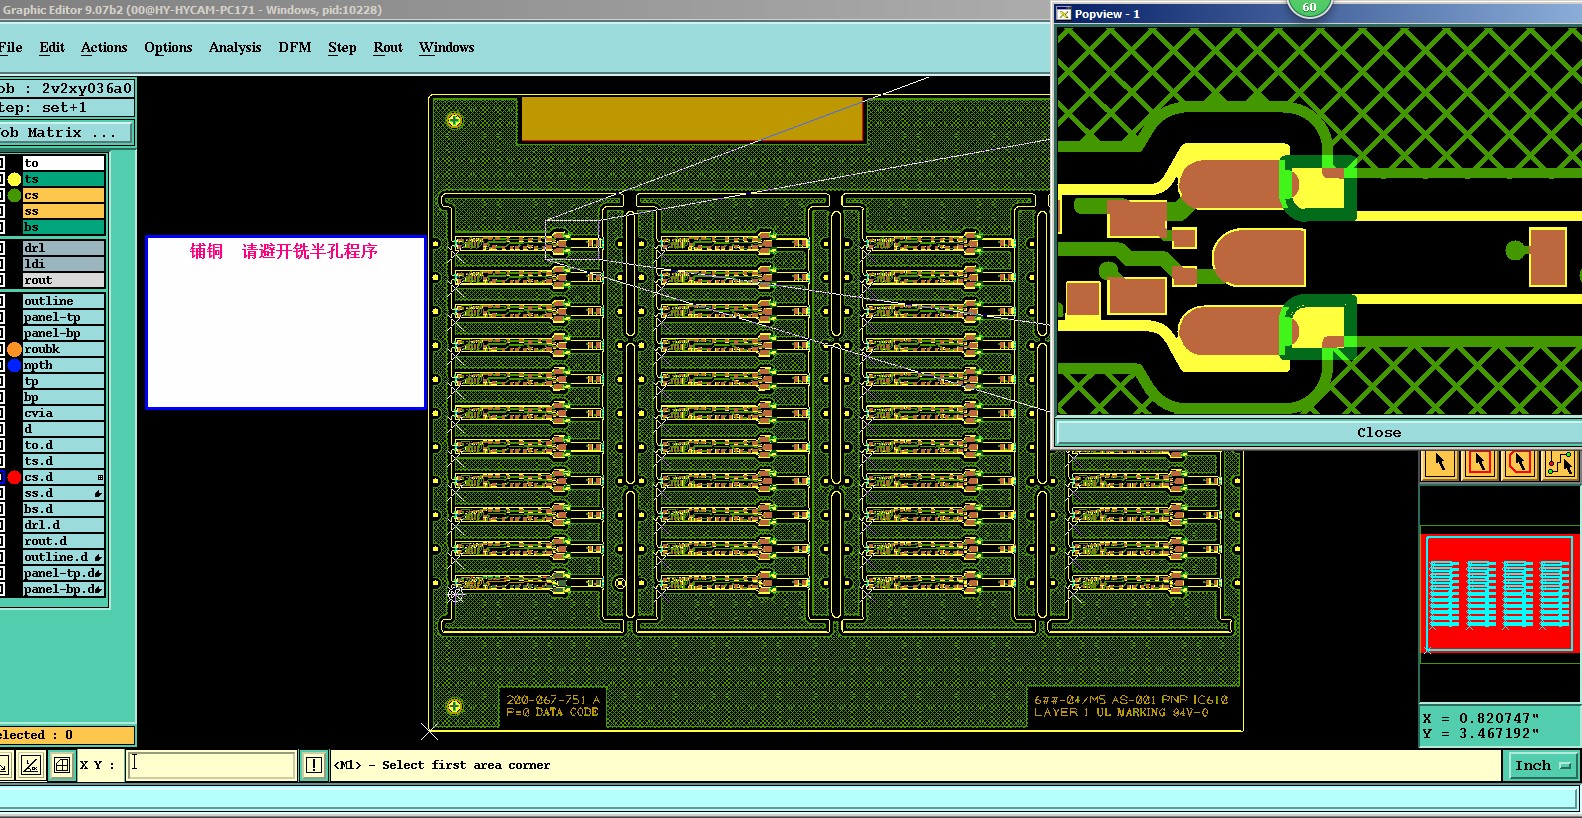Open the DFM menu
Image resolution: width=1582 pixels, height=818 pixels.
click(x=295, y=47)
